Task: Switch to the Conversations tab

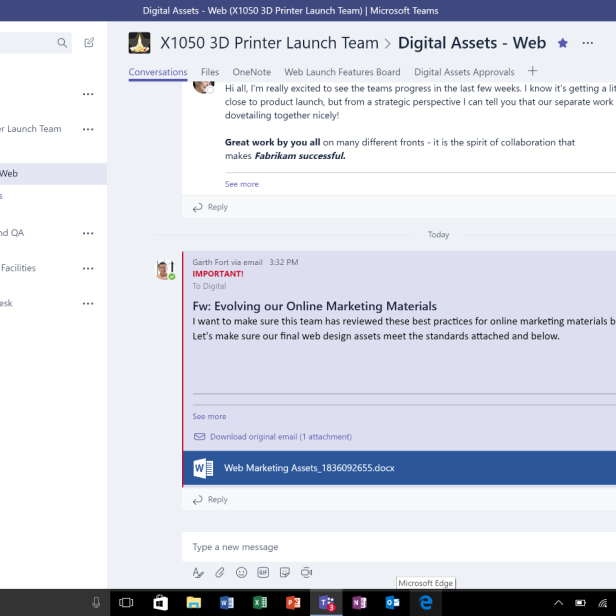Action: 158,72
